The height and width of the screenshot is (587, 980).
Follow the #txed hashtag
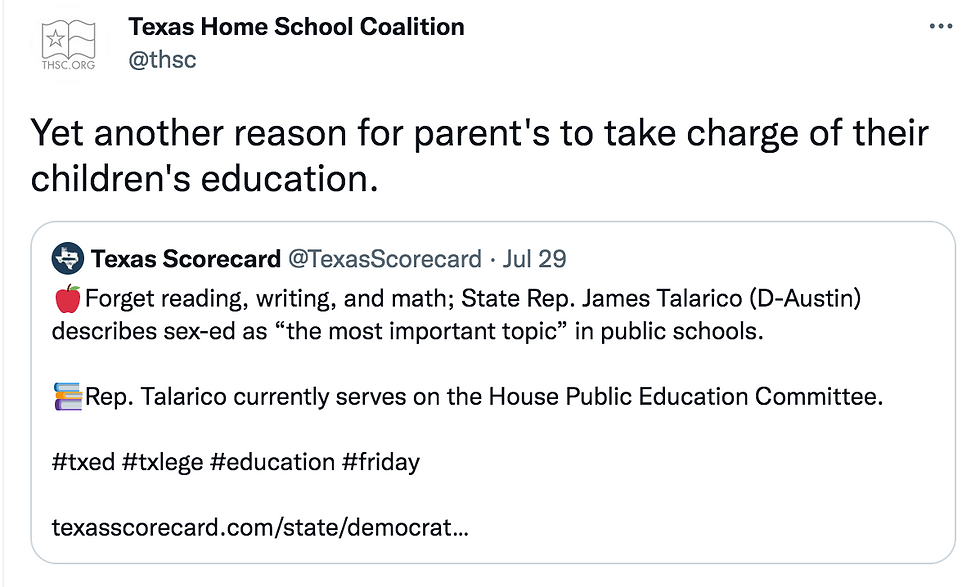(83, 462)
